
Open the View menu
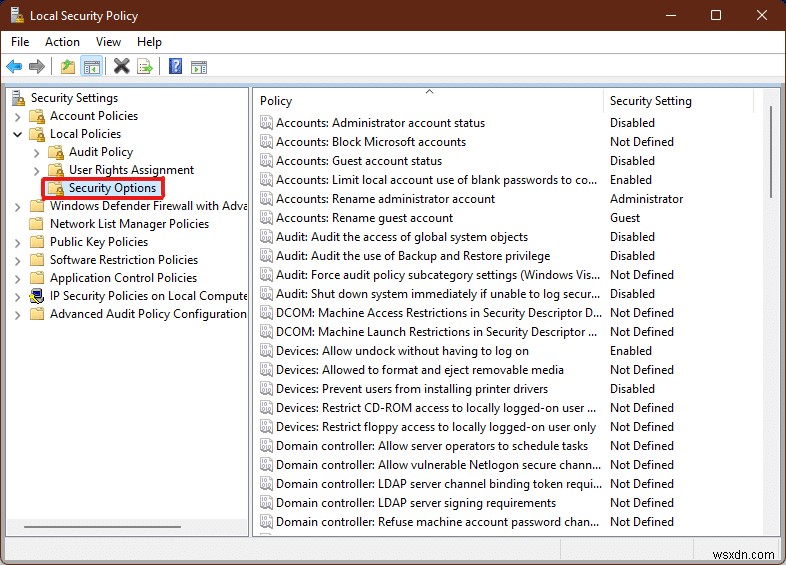[x=108, y=42]
